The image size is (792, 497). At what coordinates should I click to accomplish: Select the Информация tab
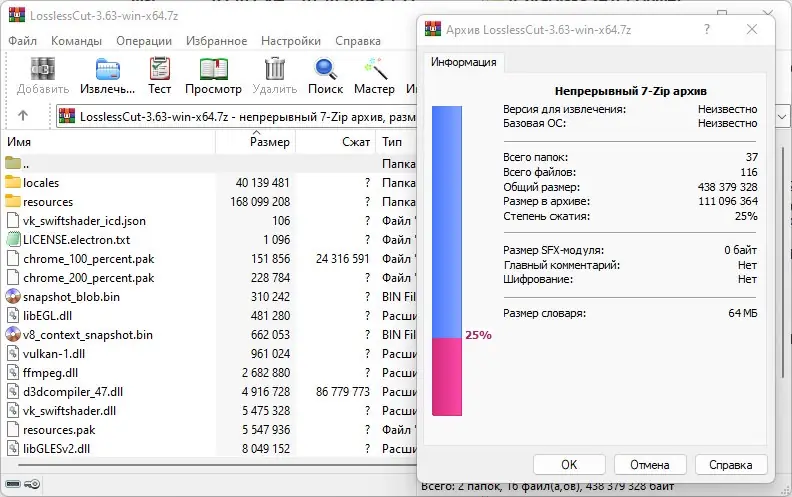pyautogui.click(x=464, y=62)
